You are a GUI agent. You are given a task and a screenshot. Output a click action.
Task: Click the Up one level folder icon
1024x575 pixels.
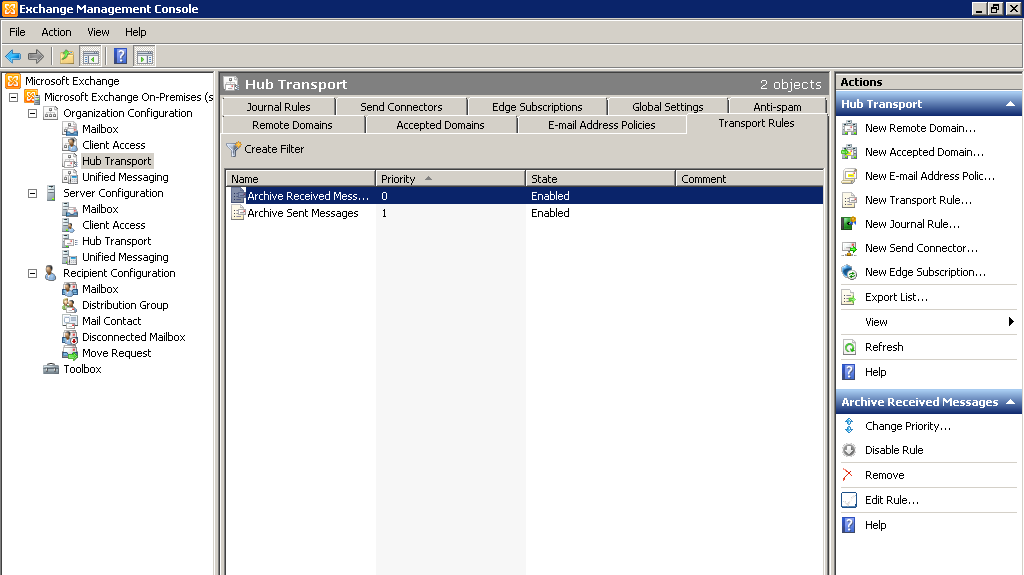(67, 57)
